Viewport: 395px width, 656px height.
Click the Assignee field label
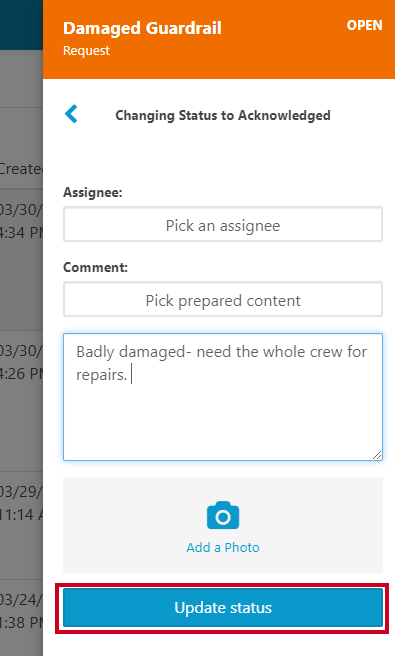(93, 192)
